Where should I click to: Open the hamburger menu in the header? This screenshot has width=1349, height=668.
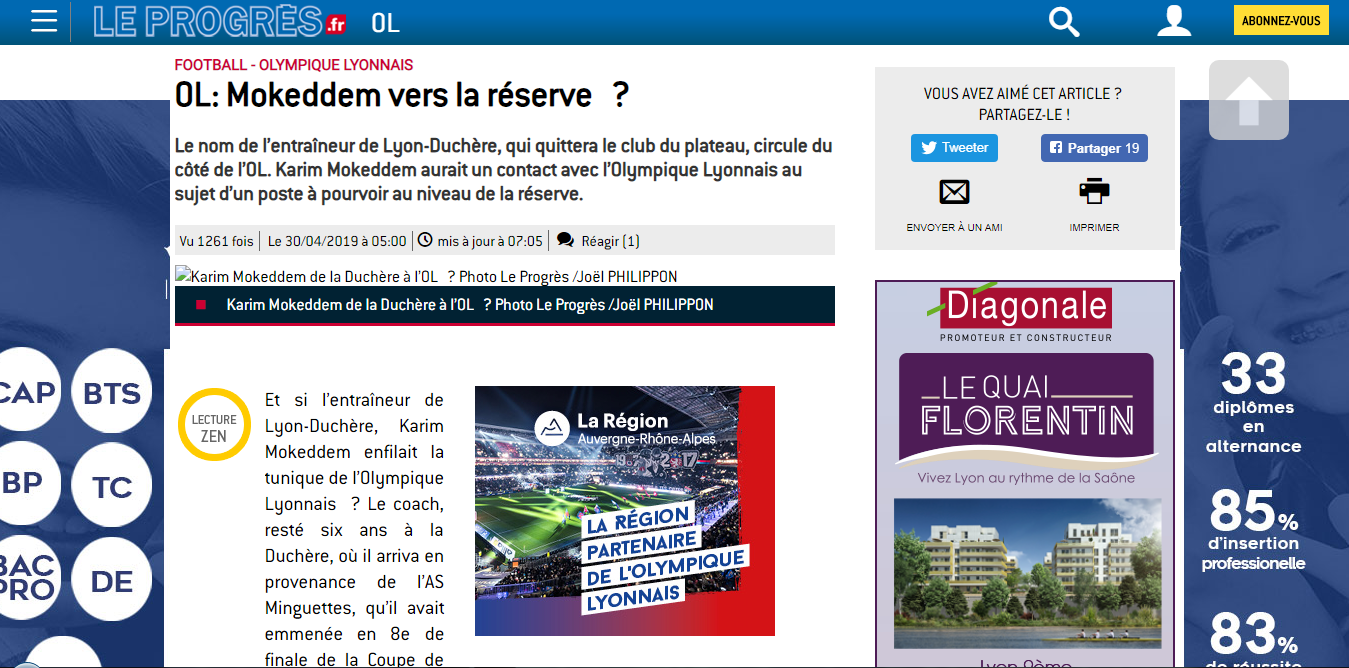[44, 21]
